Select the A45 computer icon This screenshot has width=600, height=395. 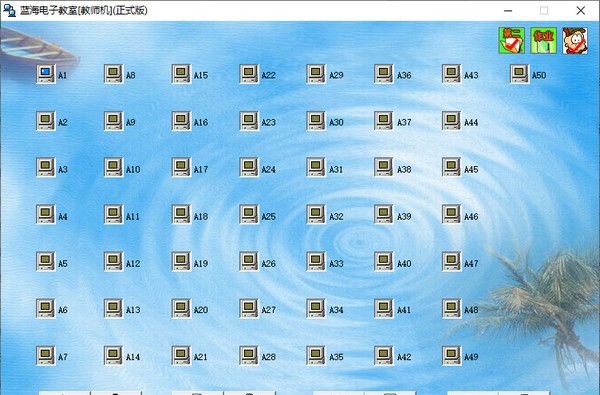(452, 168)
